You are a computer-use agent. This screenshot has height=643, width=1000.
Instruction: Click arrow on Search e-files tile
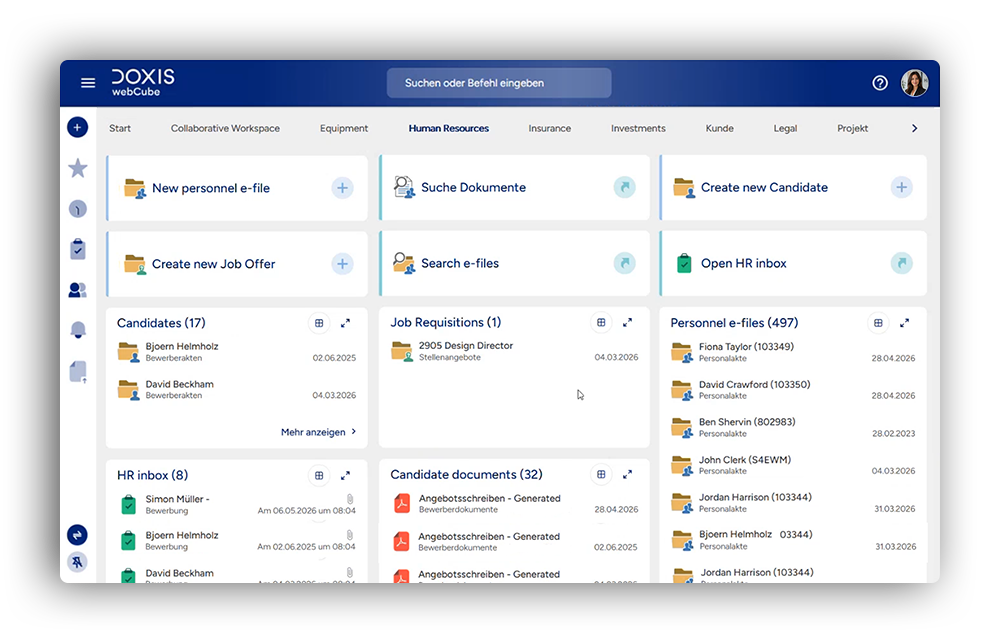point(624,263)
